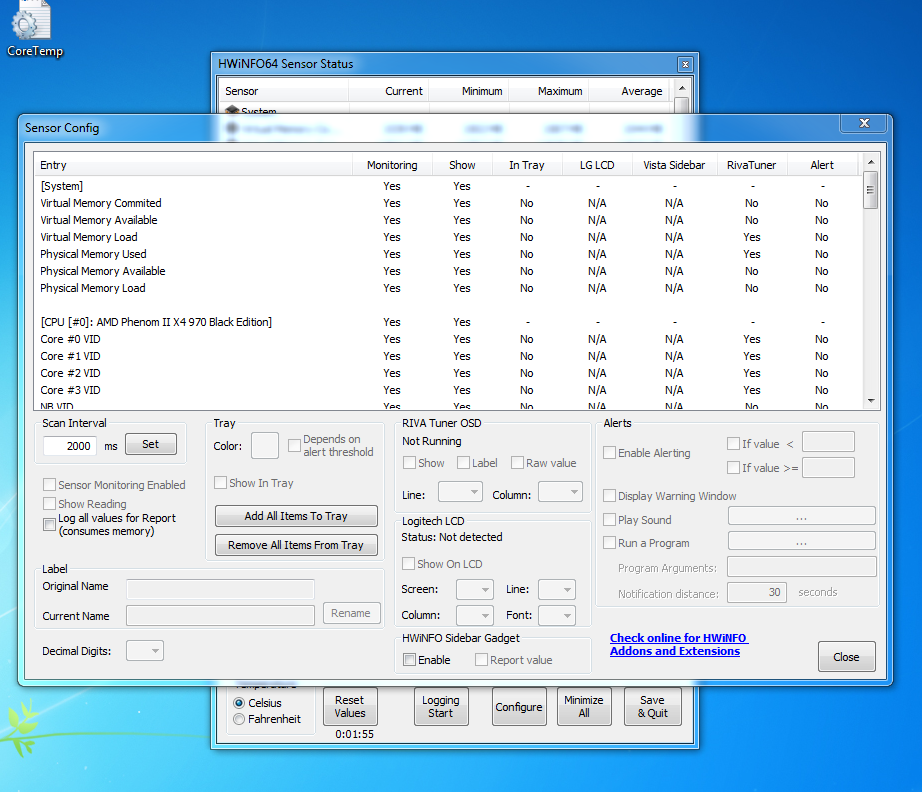
Task: Open Logitech LCD Font dropdown
Action: [557, 615]
